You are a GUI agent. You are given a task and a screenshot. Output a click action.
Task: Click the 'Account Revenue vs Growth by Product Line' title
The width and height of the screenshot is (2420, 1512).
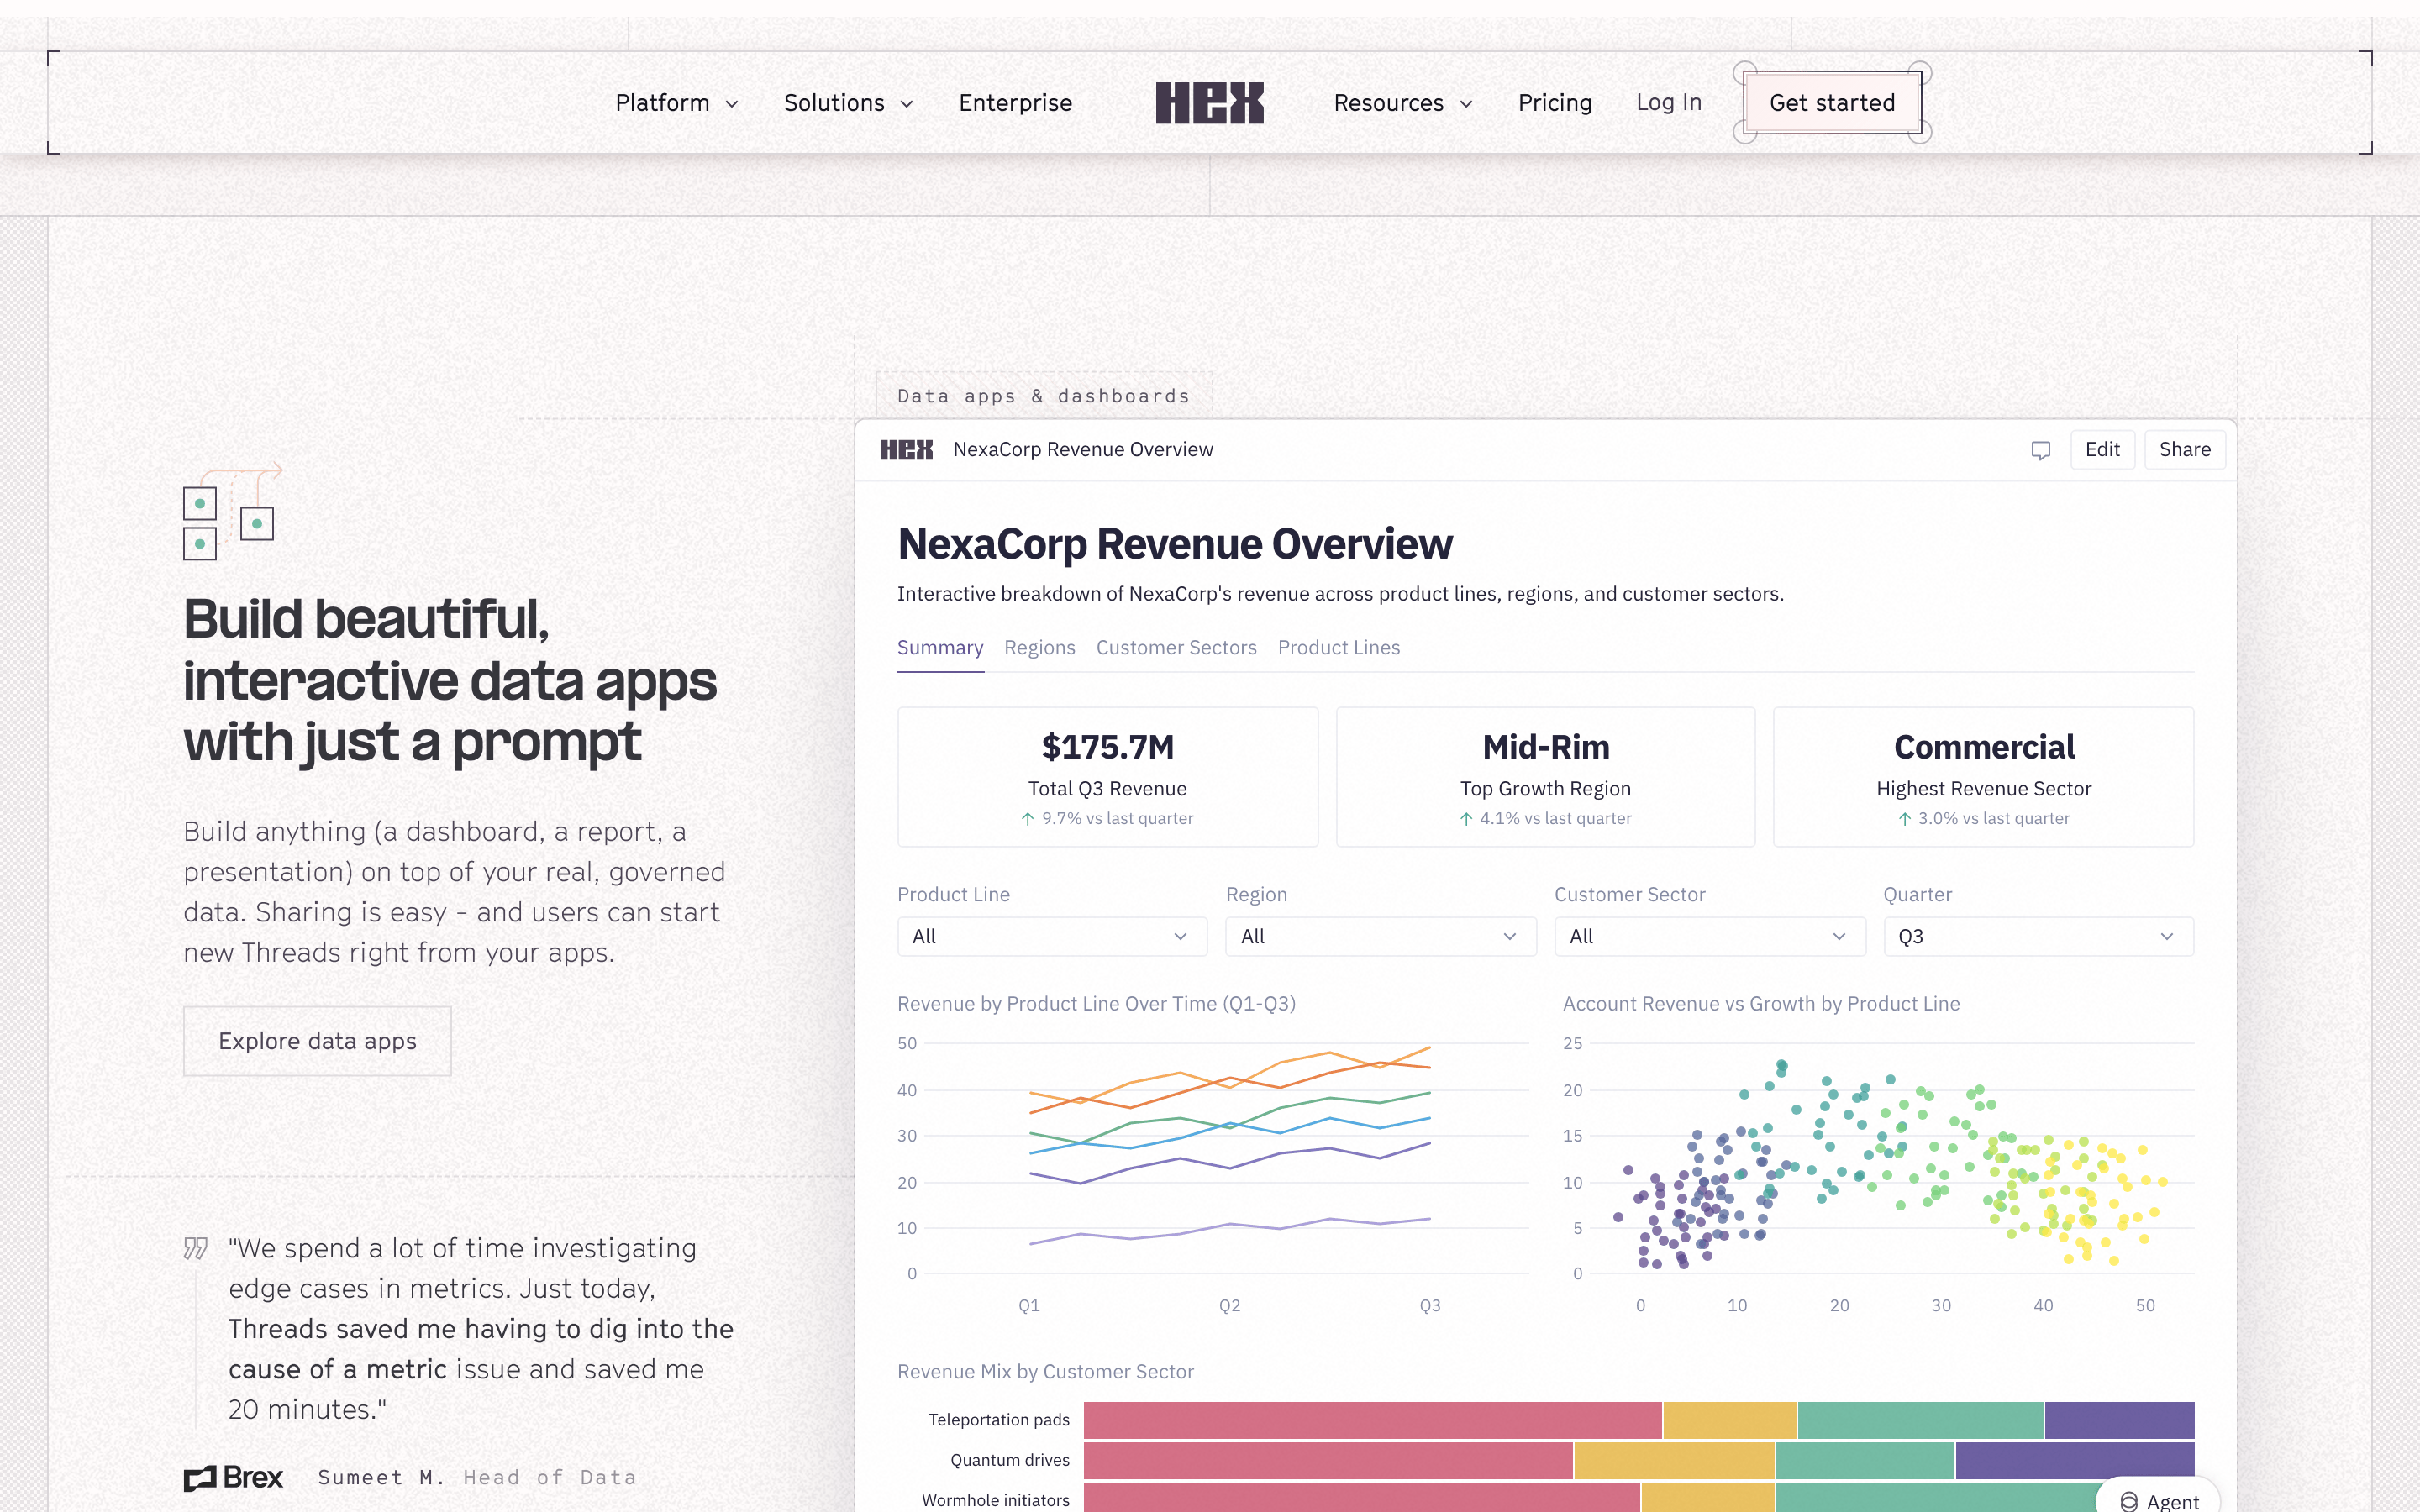(1761, 1004)
